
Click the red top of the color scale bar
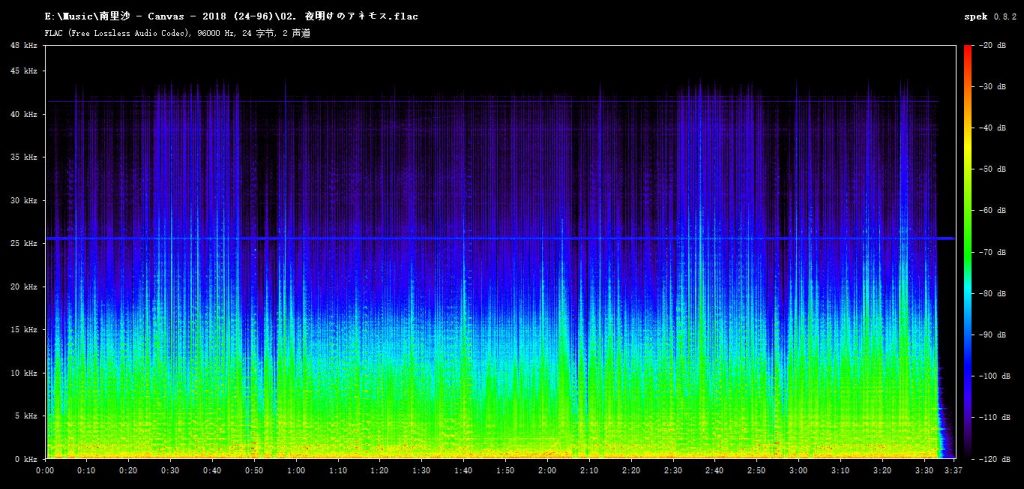pyautogui.click(x=967, y=52)
